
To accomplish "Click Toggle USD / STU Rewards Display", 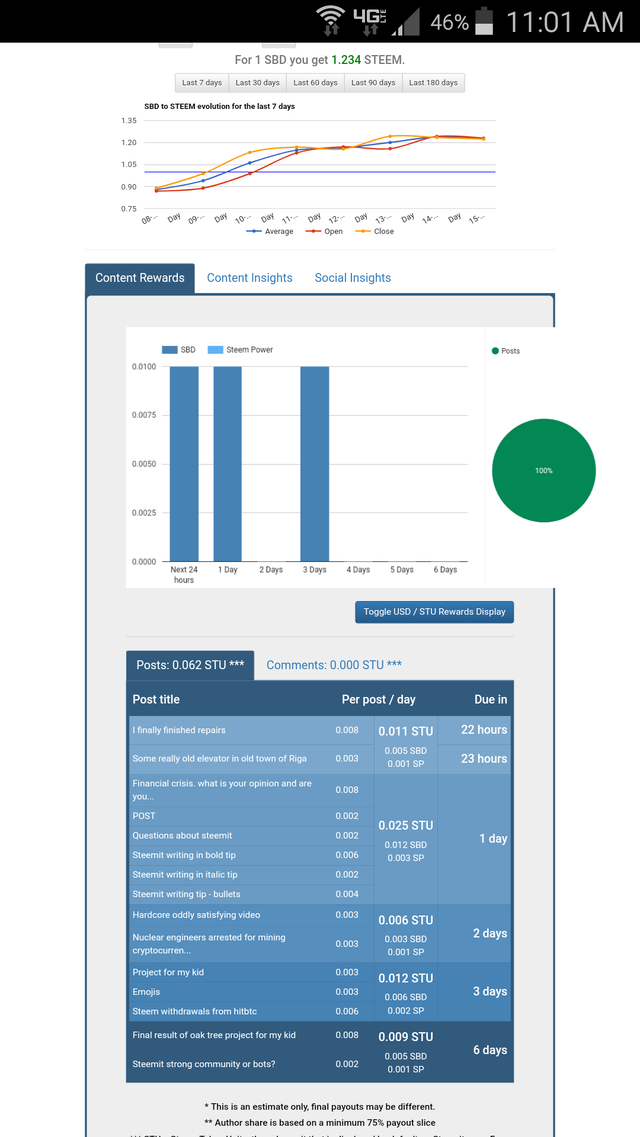I will click(x=434, y=612).
